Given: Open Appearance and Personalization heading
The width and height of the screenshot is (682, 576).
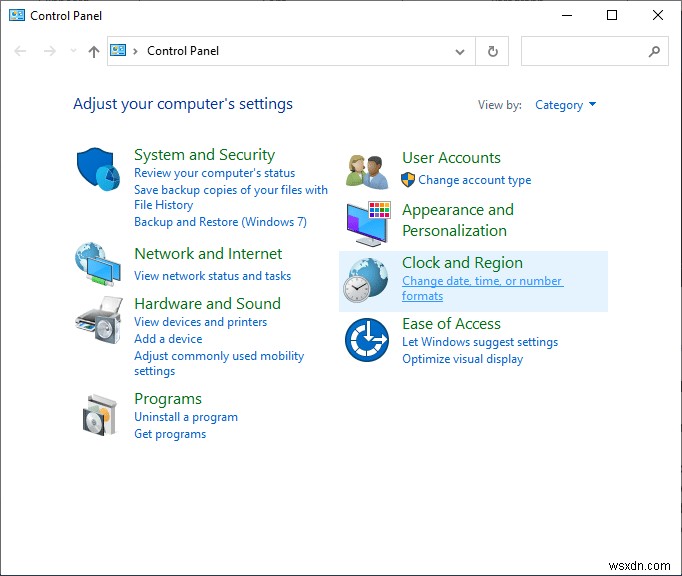Looking at the screenshot, I should point(458,220).
